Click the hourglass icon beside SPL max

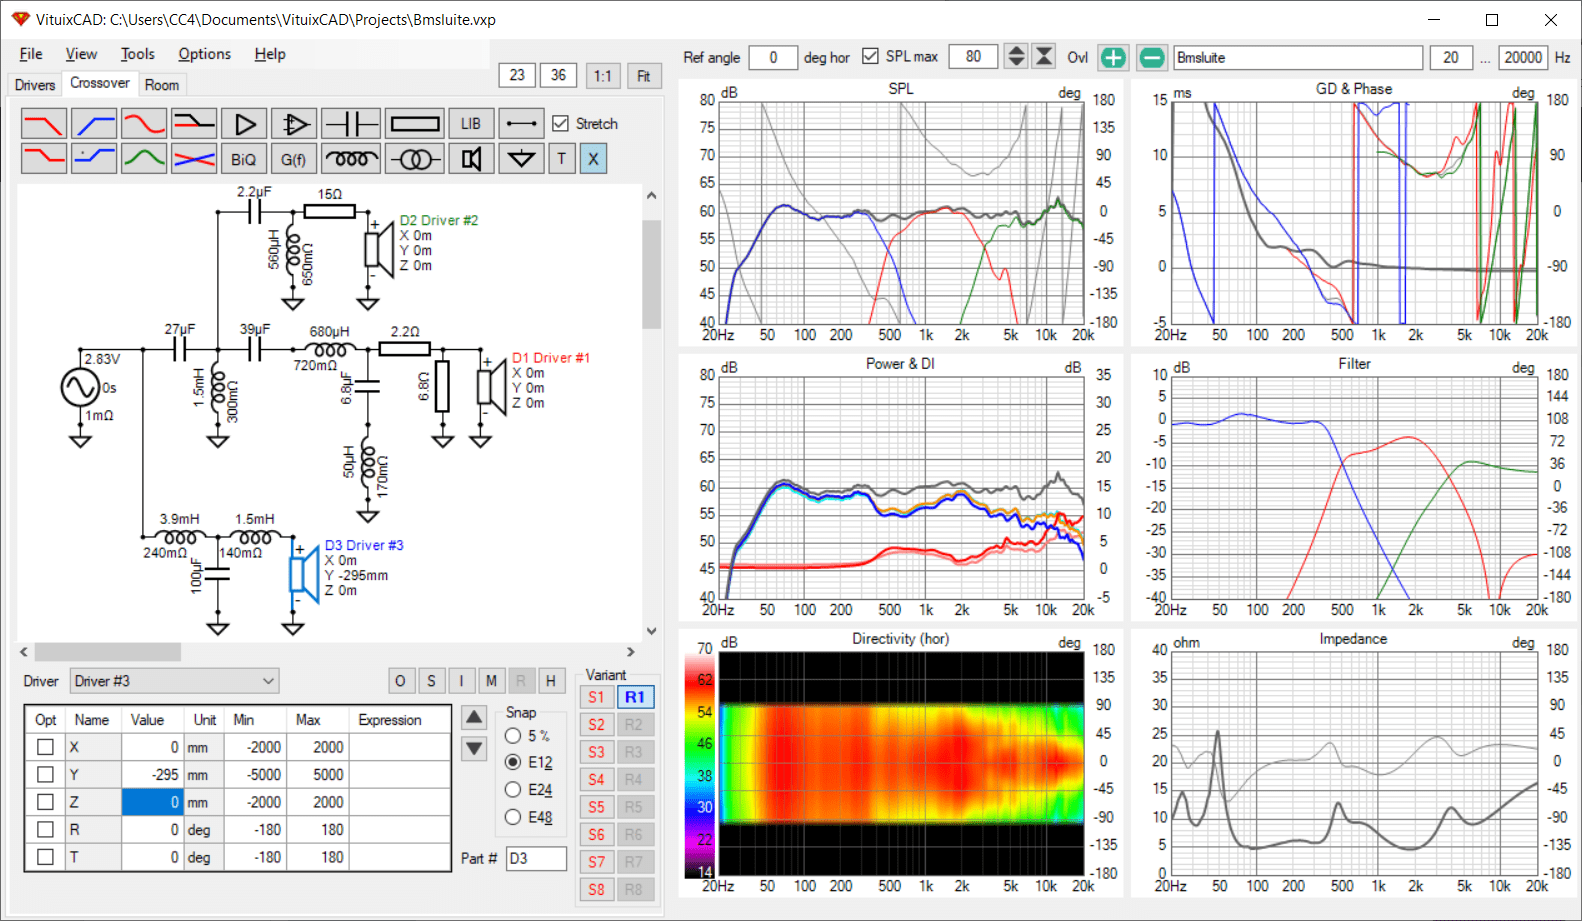coord(1044,57)
